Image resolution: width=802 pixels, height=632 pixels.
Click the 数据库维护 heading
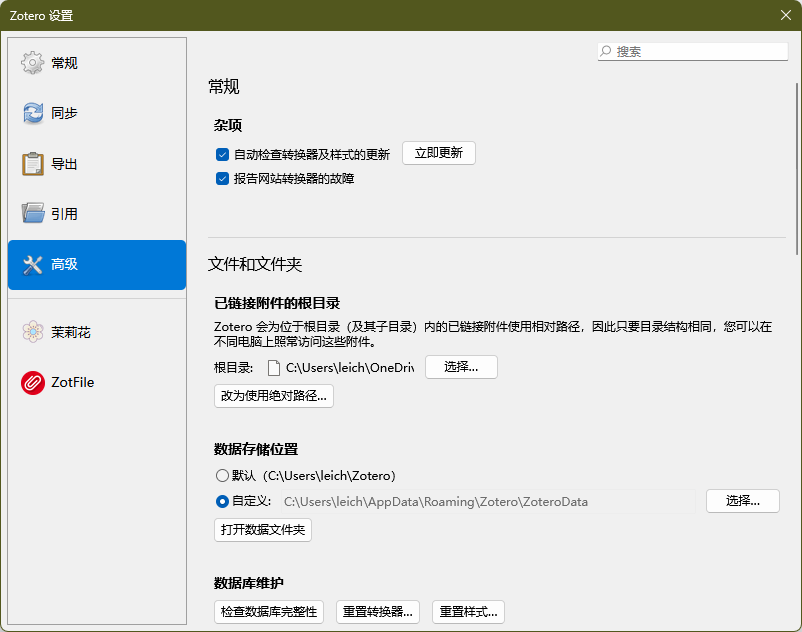coord(249,583)
